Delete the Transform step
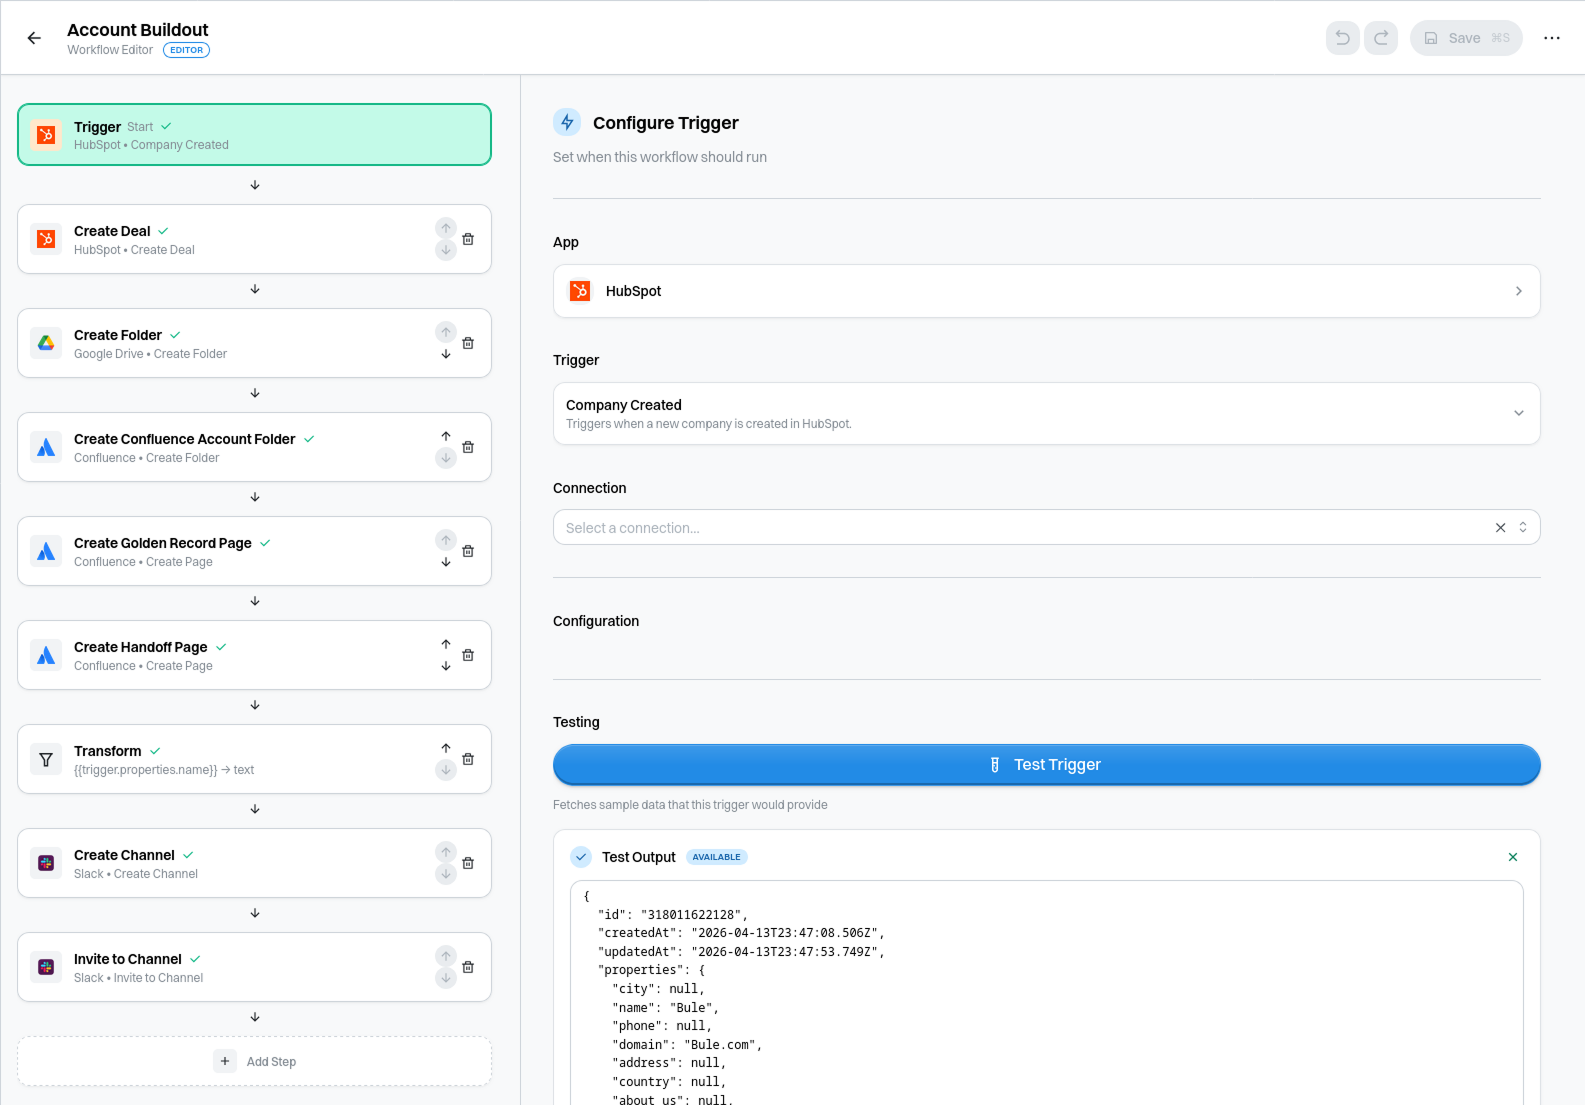The width and height of the screenshot is (1585, 1105). click(x=468, y=759)
